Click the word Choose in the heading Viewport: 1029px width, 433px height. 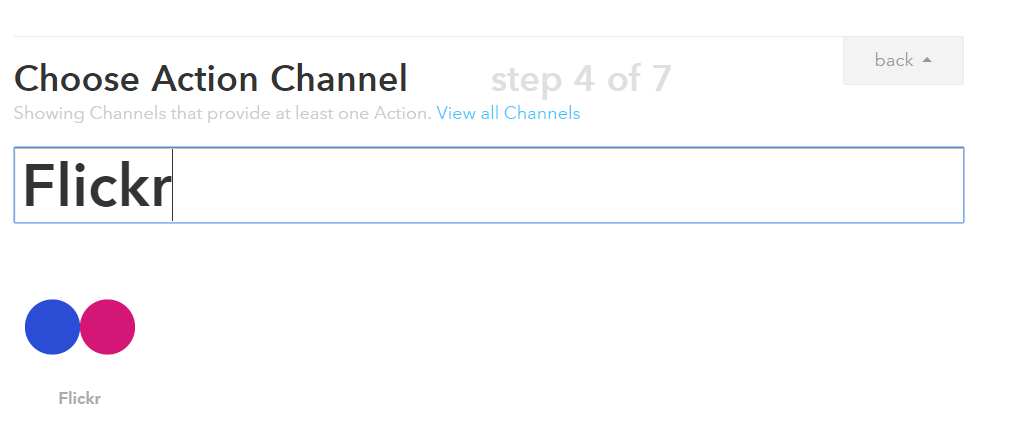(x=77, y=78)
